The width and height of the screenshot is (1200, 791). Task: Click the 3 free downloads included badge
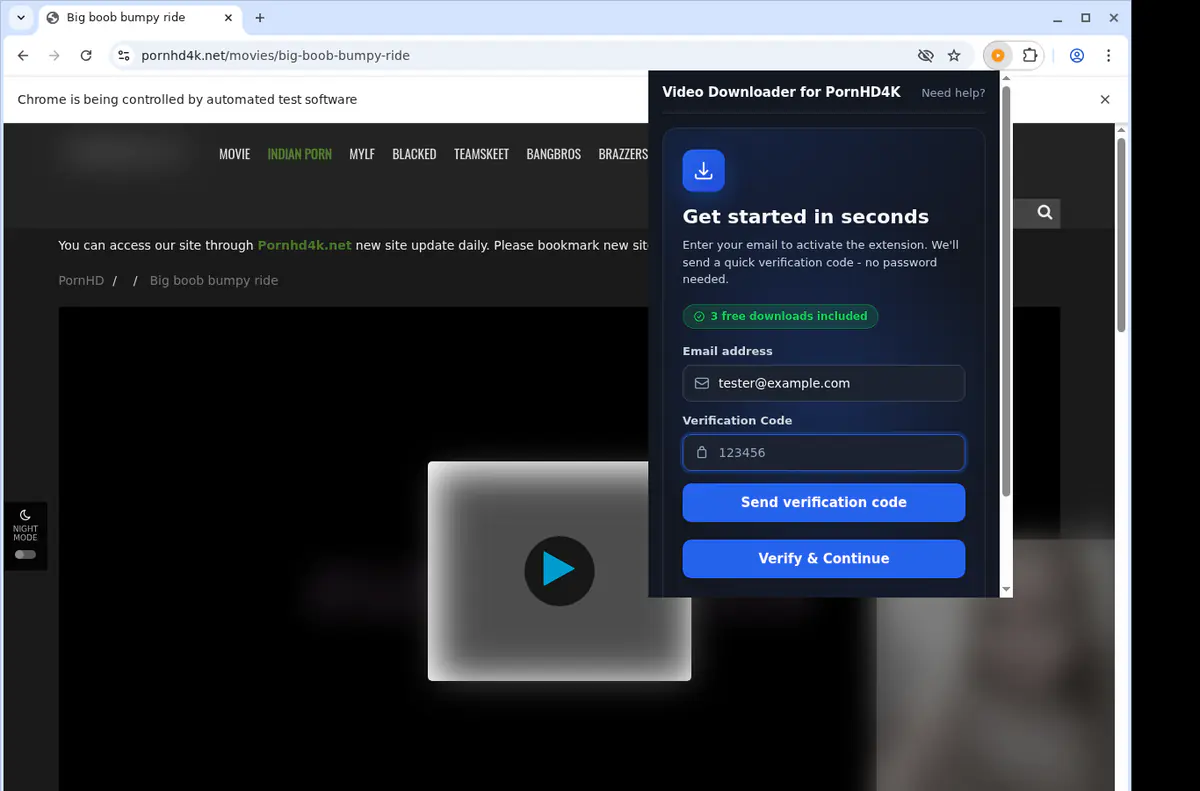781,316
